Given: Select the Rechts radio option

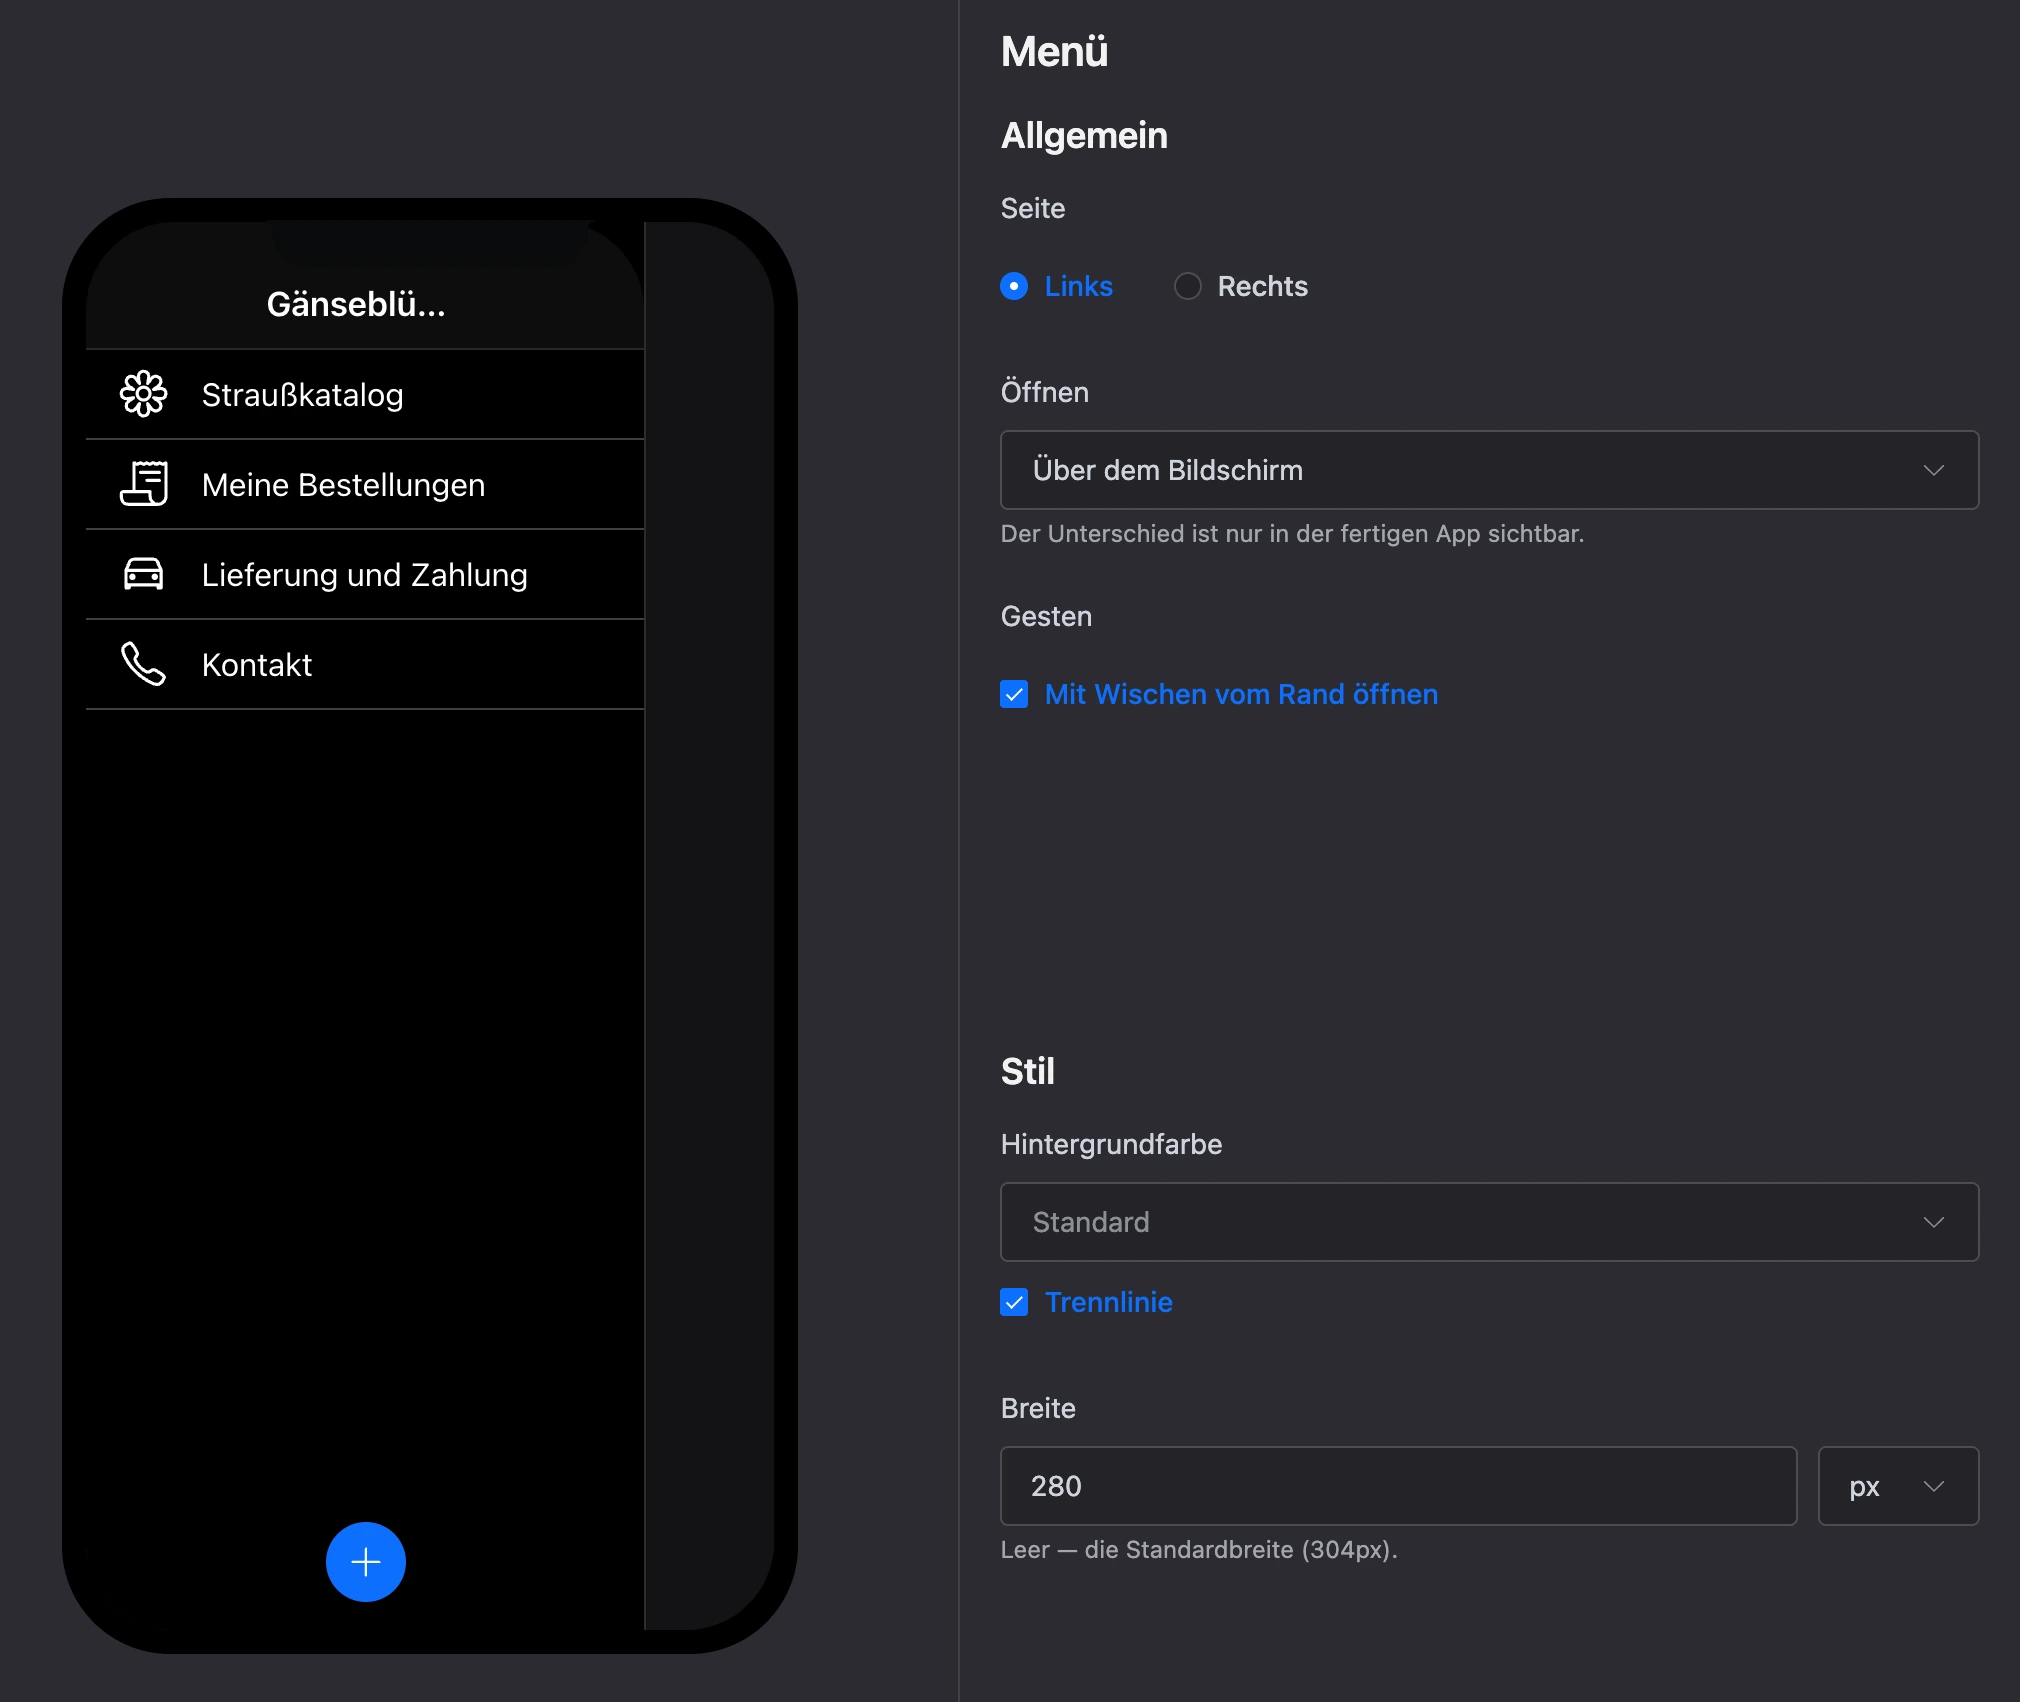Looking at the screenshot, I should pyautogui.click(x=1188, y=286).
